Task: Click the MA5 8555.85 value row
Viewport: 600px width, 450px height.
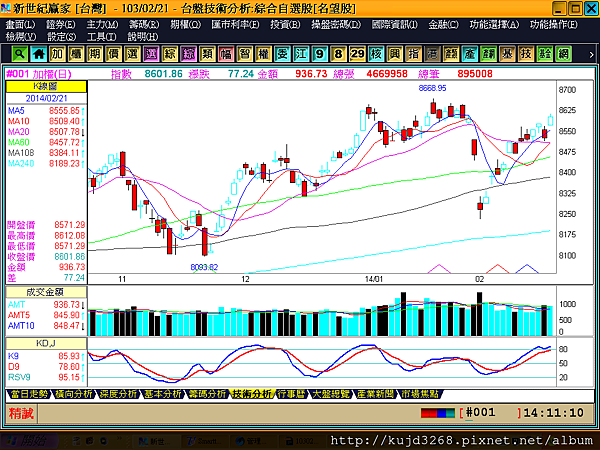Action: tap(46, 111)
